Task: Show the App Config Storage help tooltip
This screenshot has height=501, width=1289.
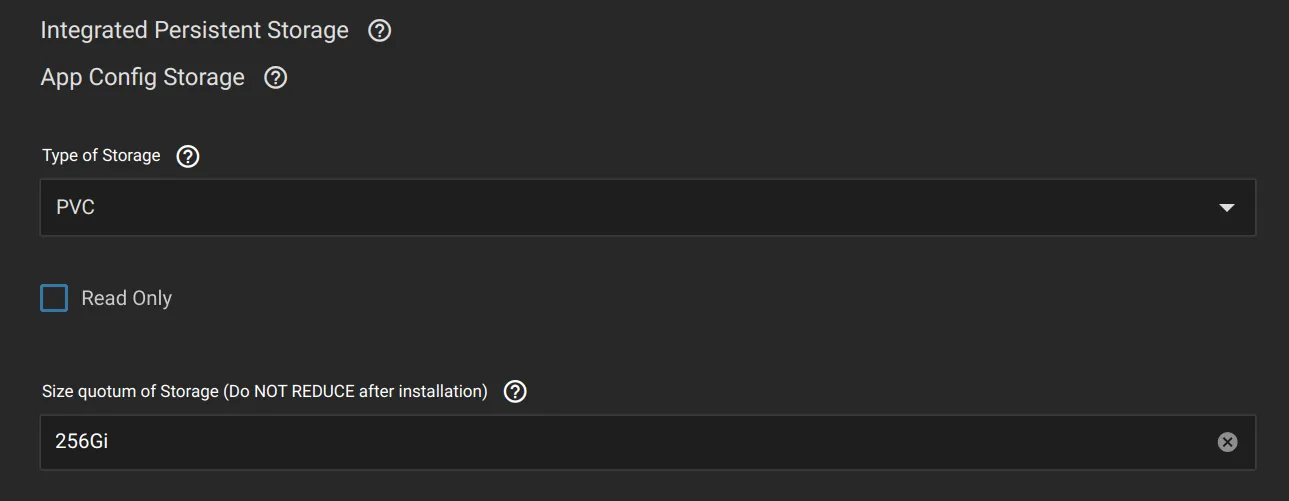Action: 275,78
